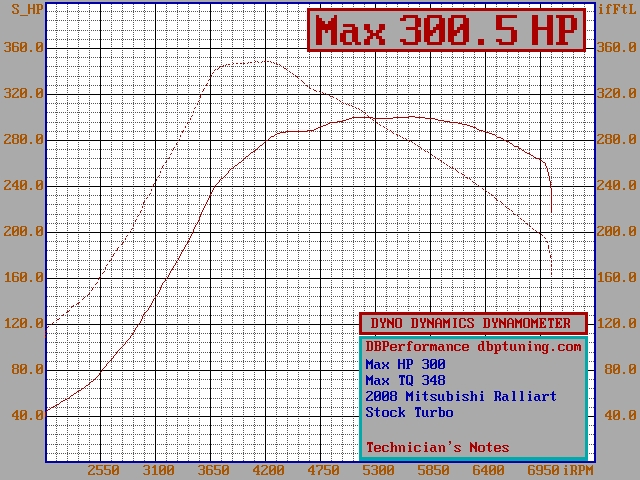Click the iRPM axis label
The height and width of the screenshot is (480, 640).
click(579, 469)
